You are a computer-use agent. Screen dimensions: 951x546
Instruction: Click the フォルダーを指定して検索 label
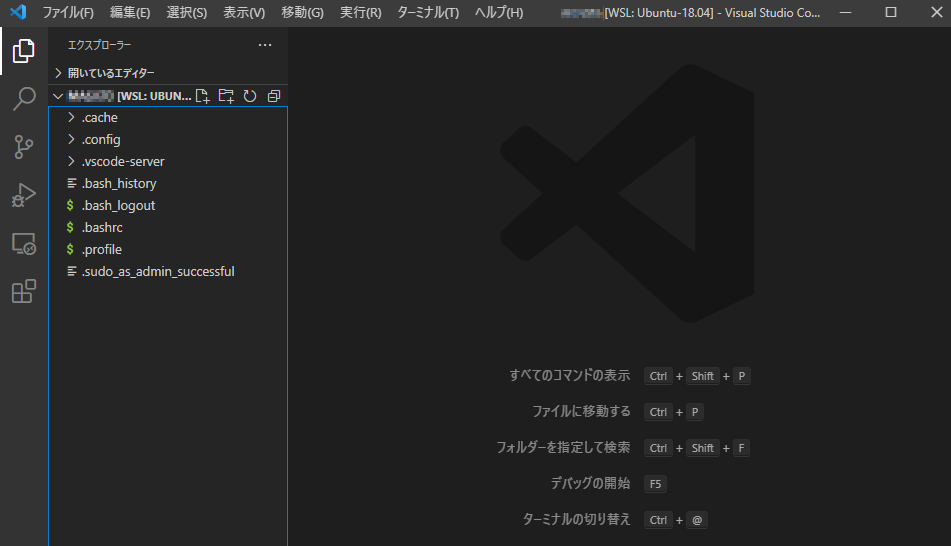[563, 448]
